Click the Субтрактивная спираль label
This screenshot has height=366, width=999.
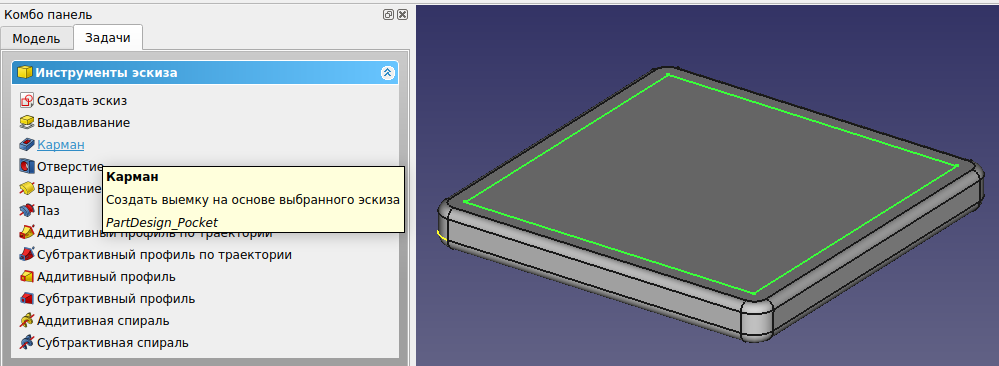[x=113, y=342]
